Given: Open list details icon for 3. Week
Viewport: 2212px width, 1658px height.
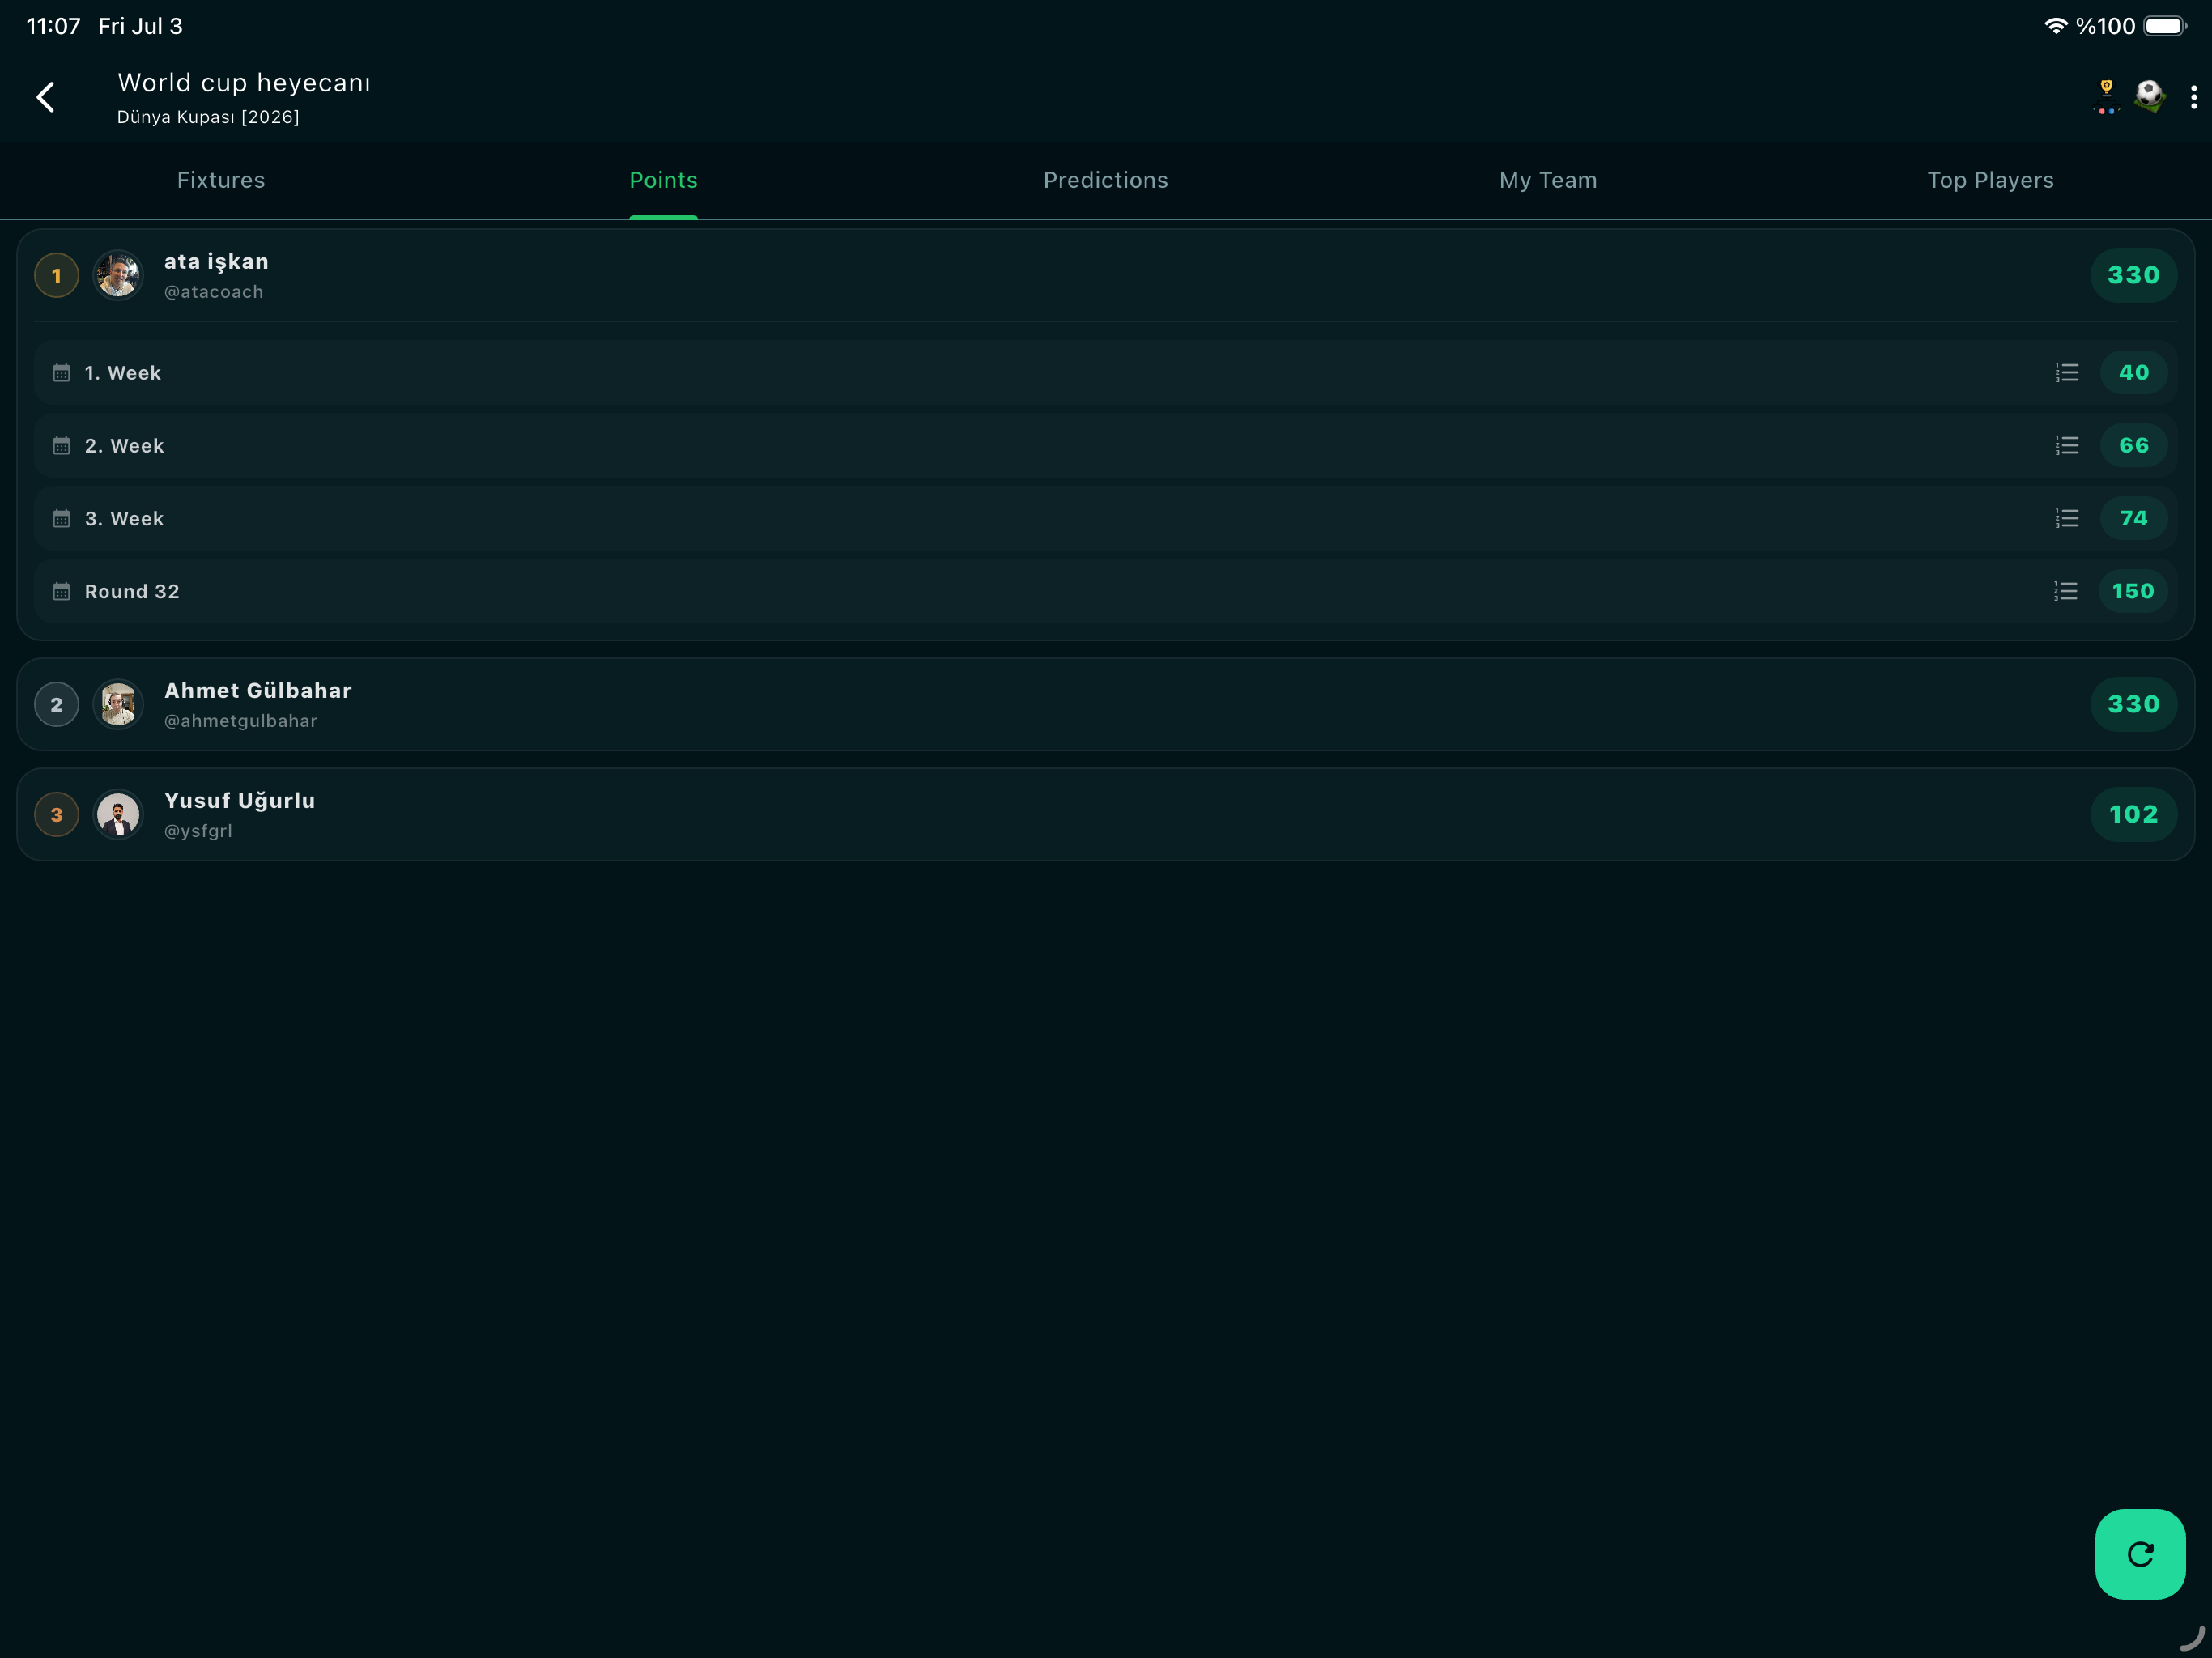Looking at the screenshot, I should coord(2067,519).
